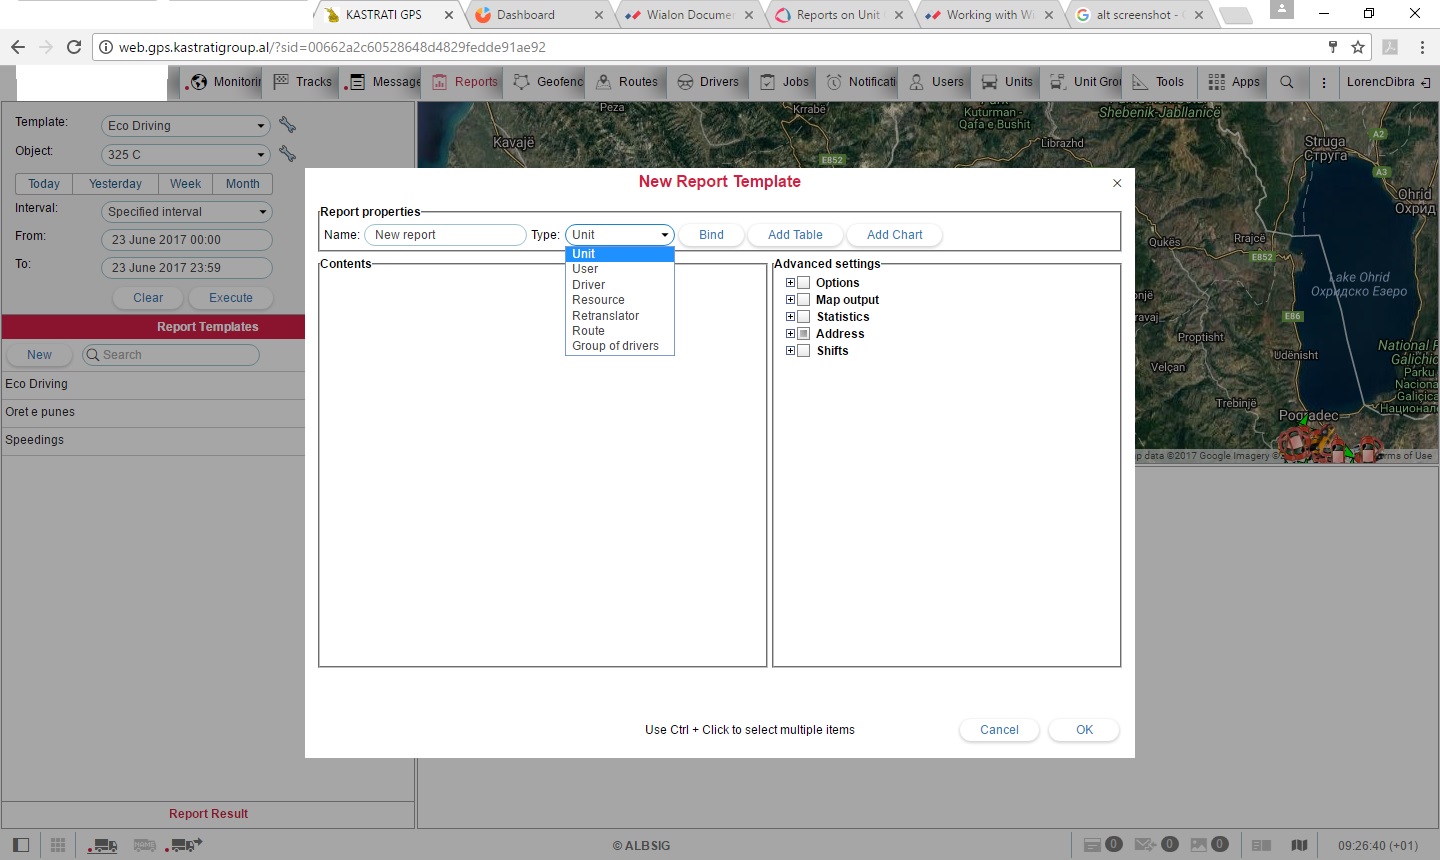The width and height of the screenshot is (1440, 860).
Task: Expand the Options tree node
Action: tap(790, 283)
